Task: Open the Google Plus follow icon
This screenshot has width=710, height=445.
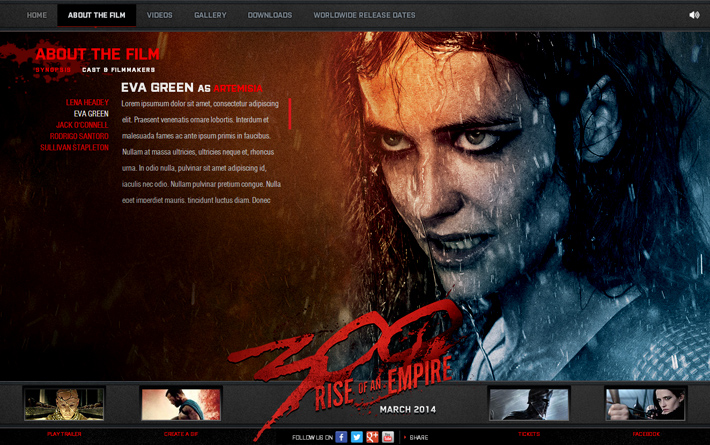Action: (372, 437)
